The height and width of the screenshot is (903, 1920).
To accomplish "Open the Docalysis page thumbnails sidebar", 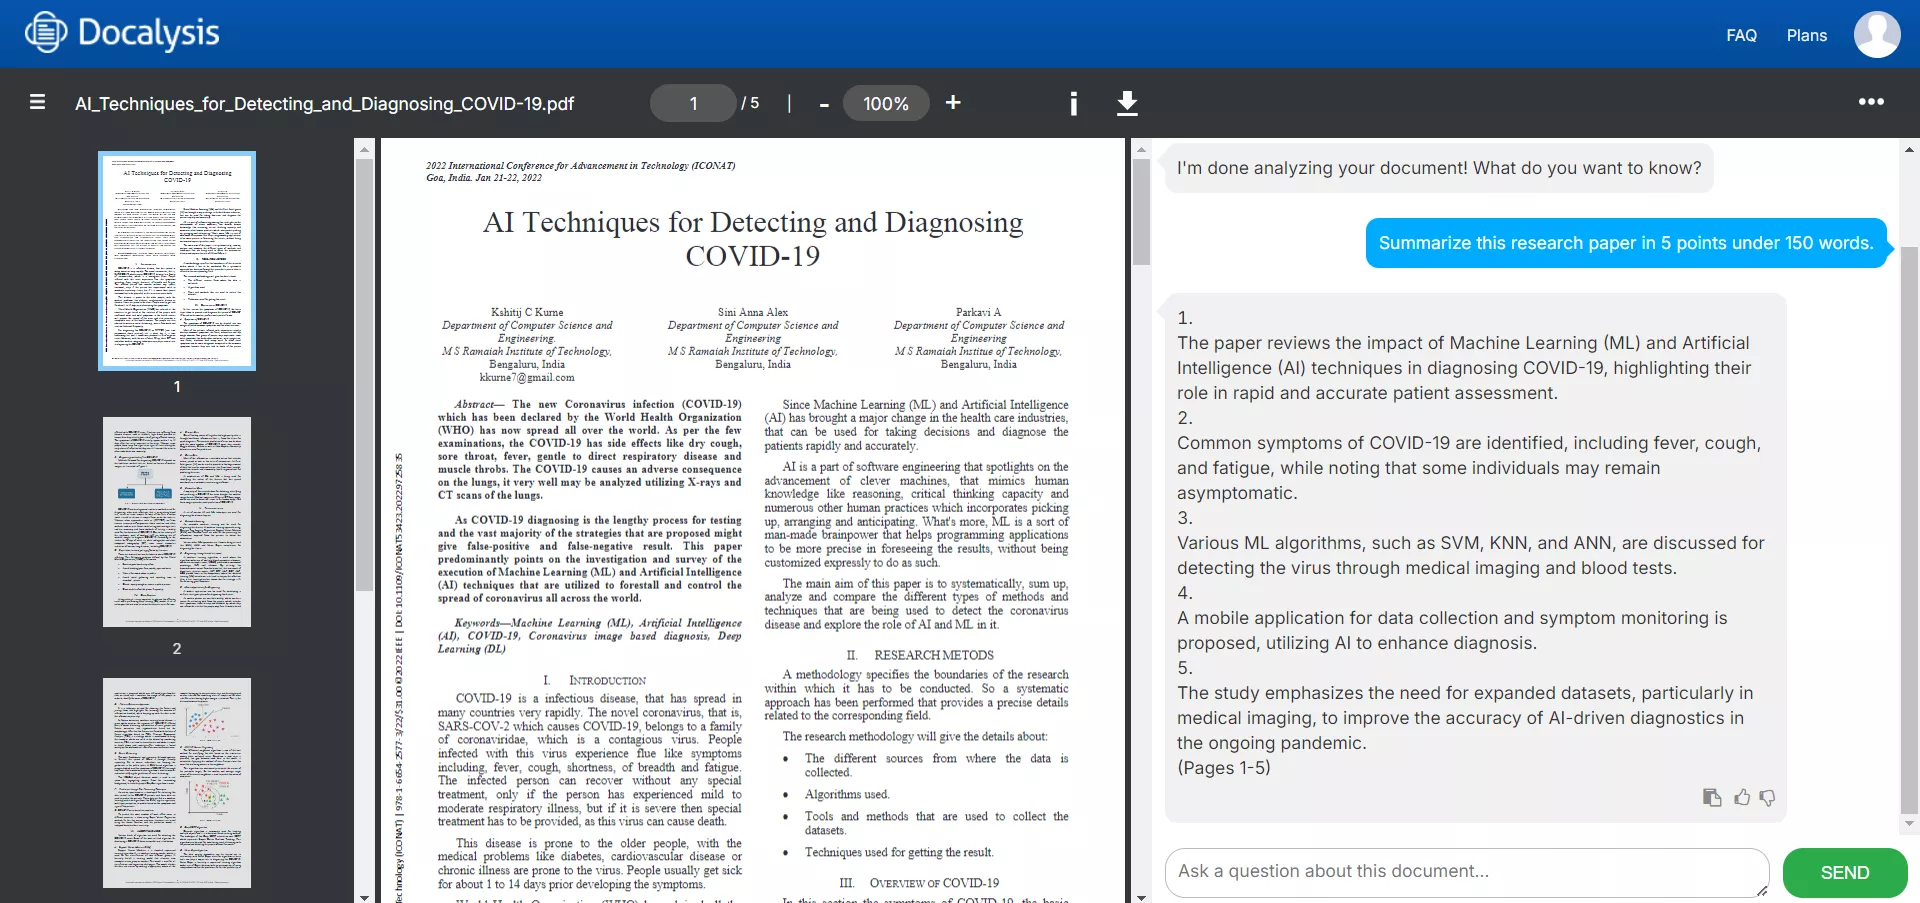I will pyautogui.click(x=37, y=102).
